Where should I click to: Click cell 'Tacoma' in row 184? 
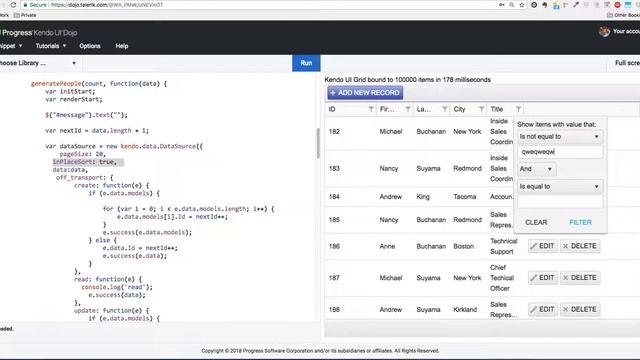[464, 197]
